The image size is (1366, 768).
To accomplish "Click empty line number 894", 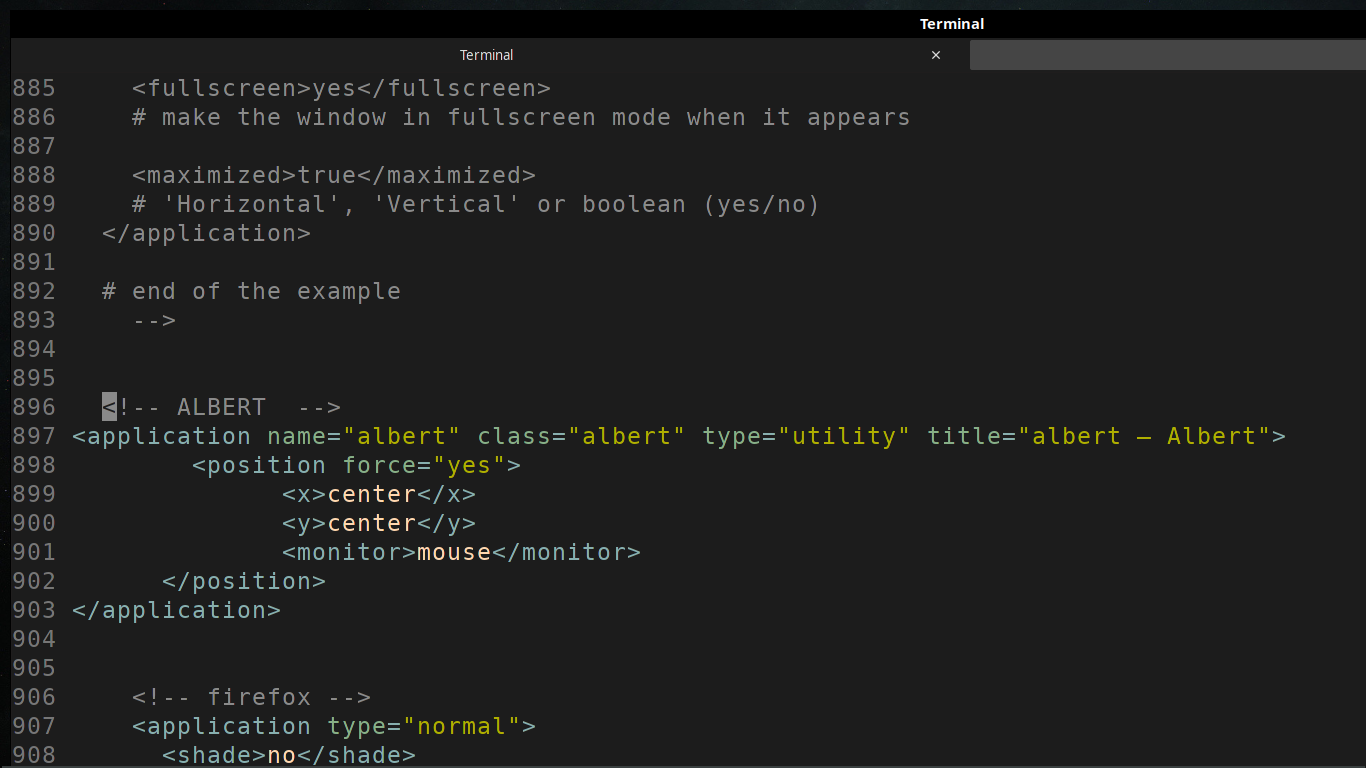I will (34, 349).
